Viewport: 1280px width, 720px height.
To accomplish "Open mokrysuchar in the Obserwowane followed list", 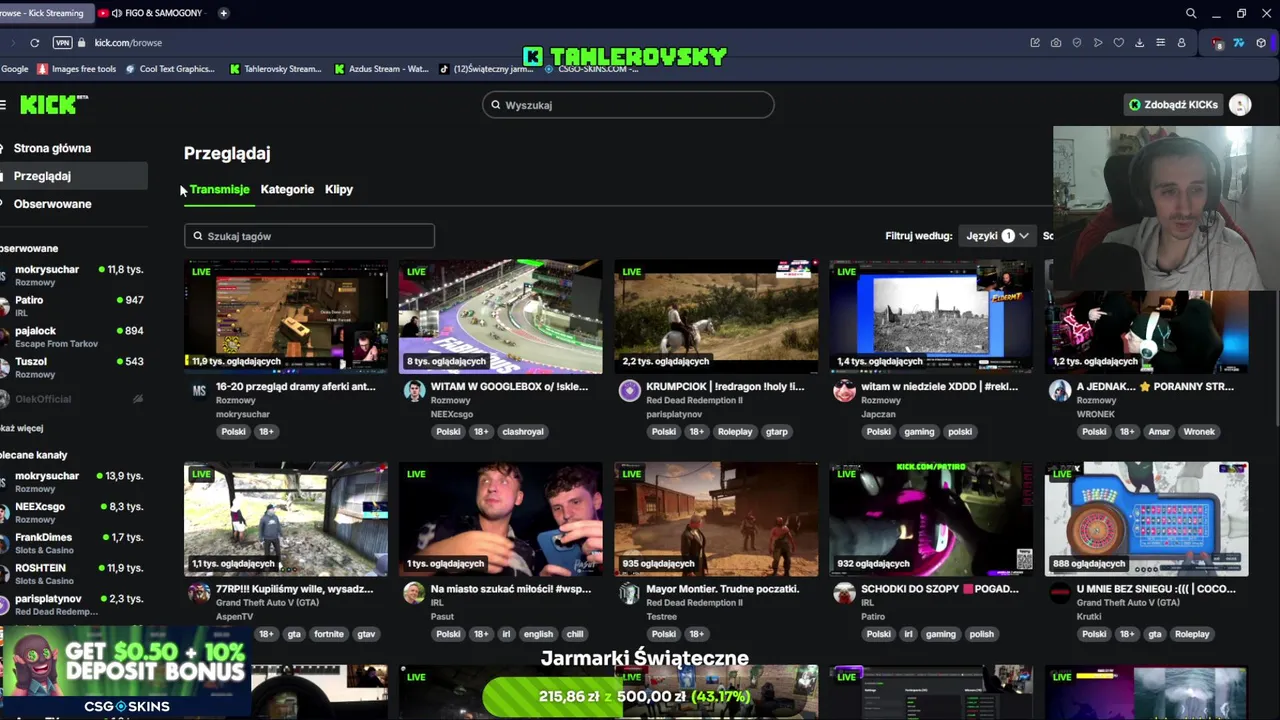I will (72, 274).
